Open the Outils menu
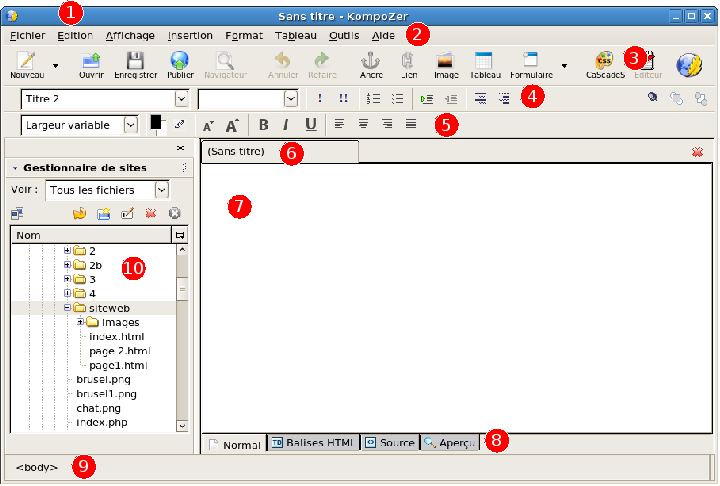The height and width of the screenshot is (486, 720). (x=344, y=35)
